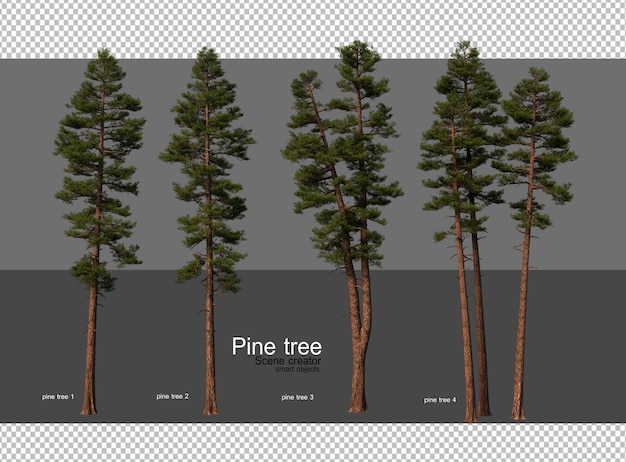Image resolution: width=626 pixels, height=462 pixels.
Task: Click the 'Pine tree' title text
Action: point(277,346)
